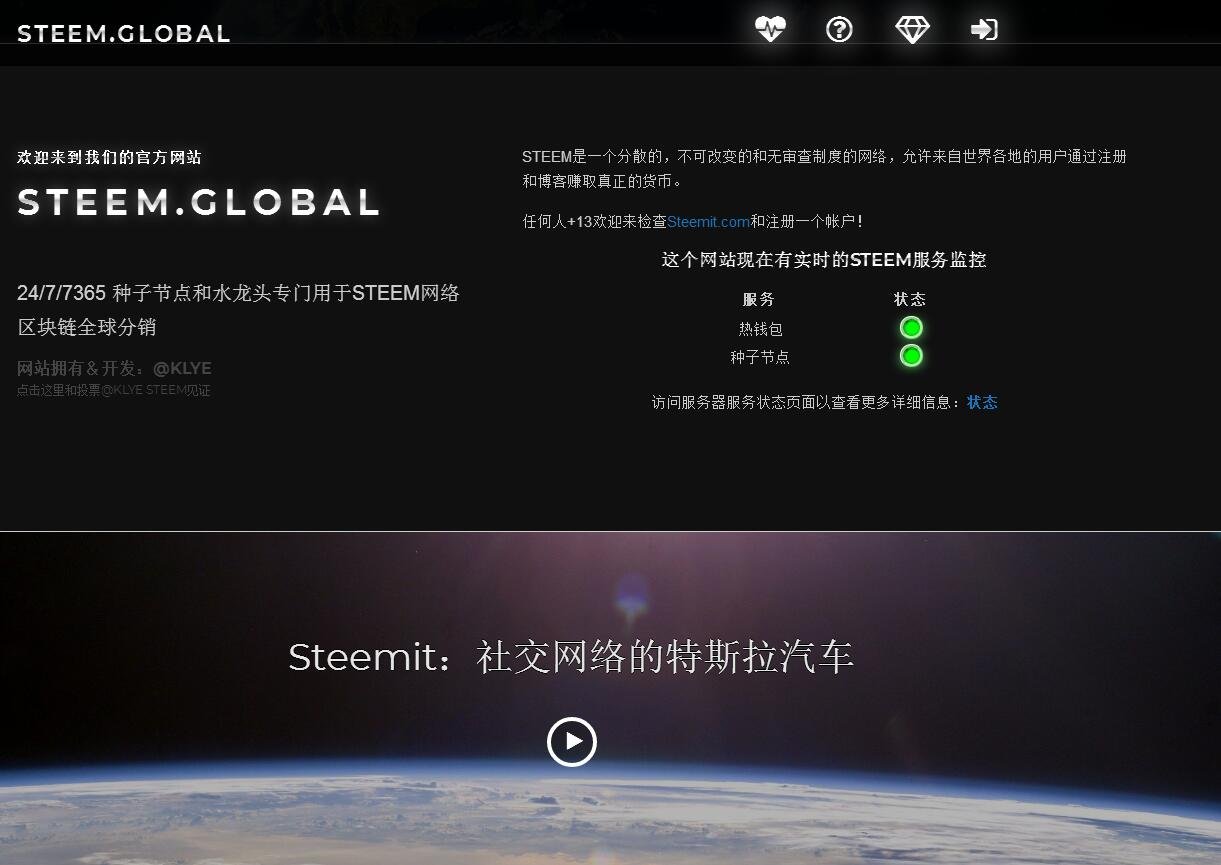Click the vote for @KLYE STEEM witness link
This screenshot has width=1221, height=865.
pos(114,390)
